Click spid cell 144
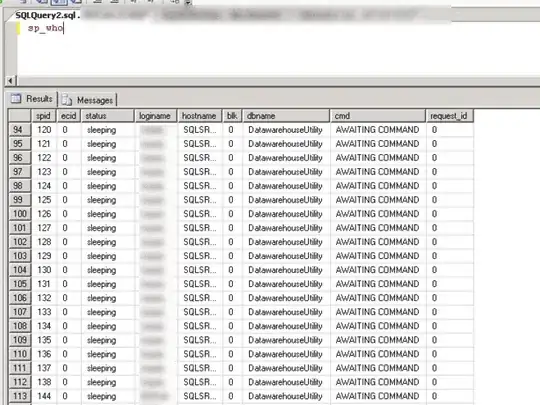The image size is (540, 405). tap(44, 396)
